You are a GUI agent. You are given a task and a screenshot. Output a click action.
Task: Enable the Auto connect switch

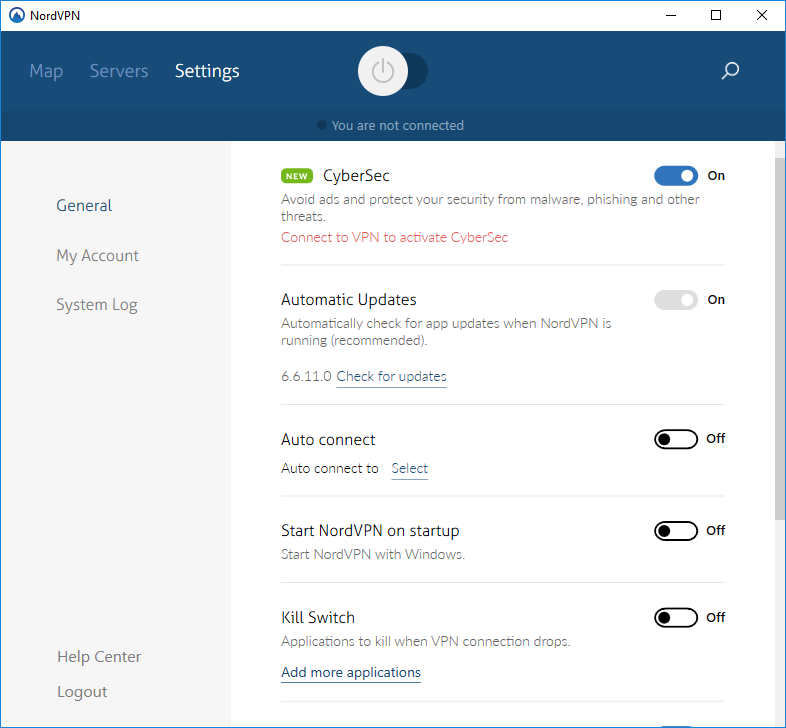[x=676, y=439]
